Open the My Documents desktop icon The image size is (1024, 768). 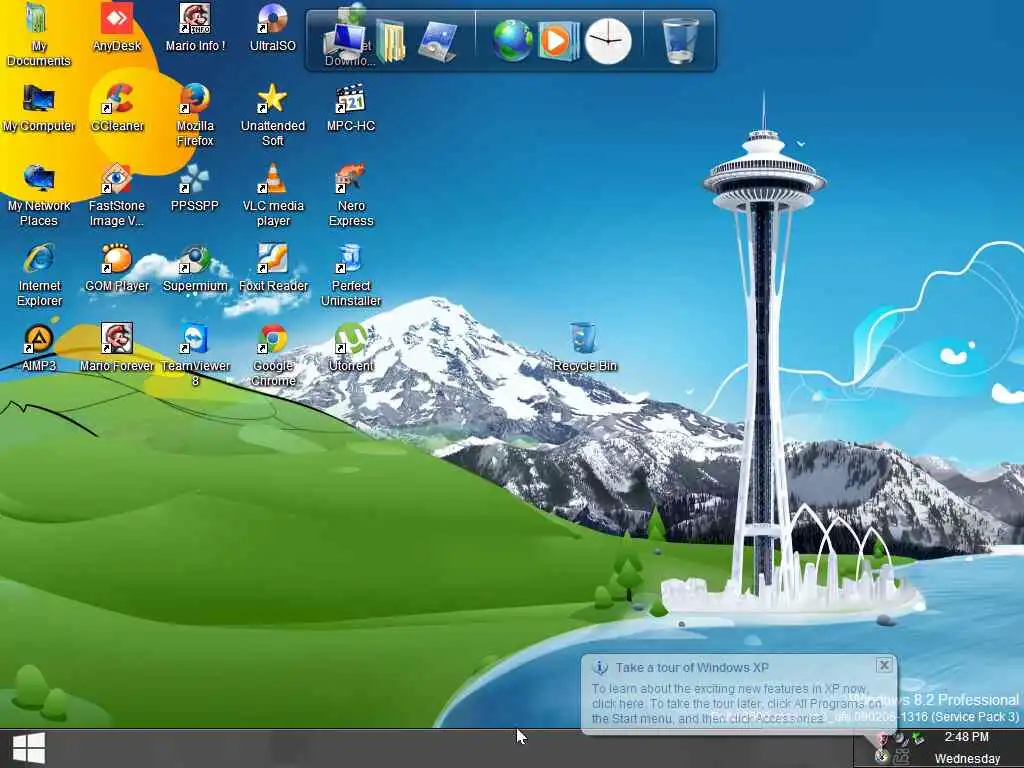pos(38,35)
